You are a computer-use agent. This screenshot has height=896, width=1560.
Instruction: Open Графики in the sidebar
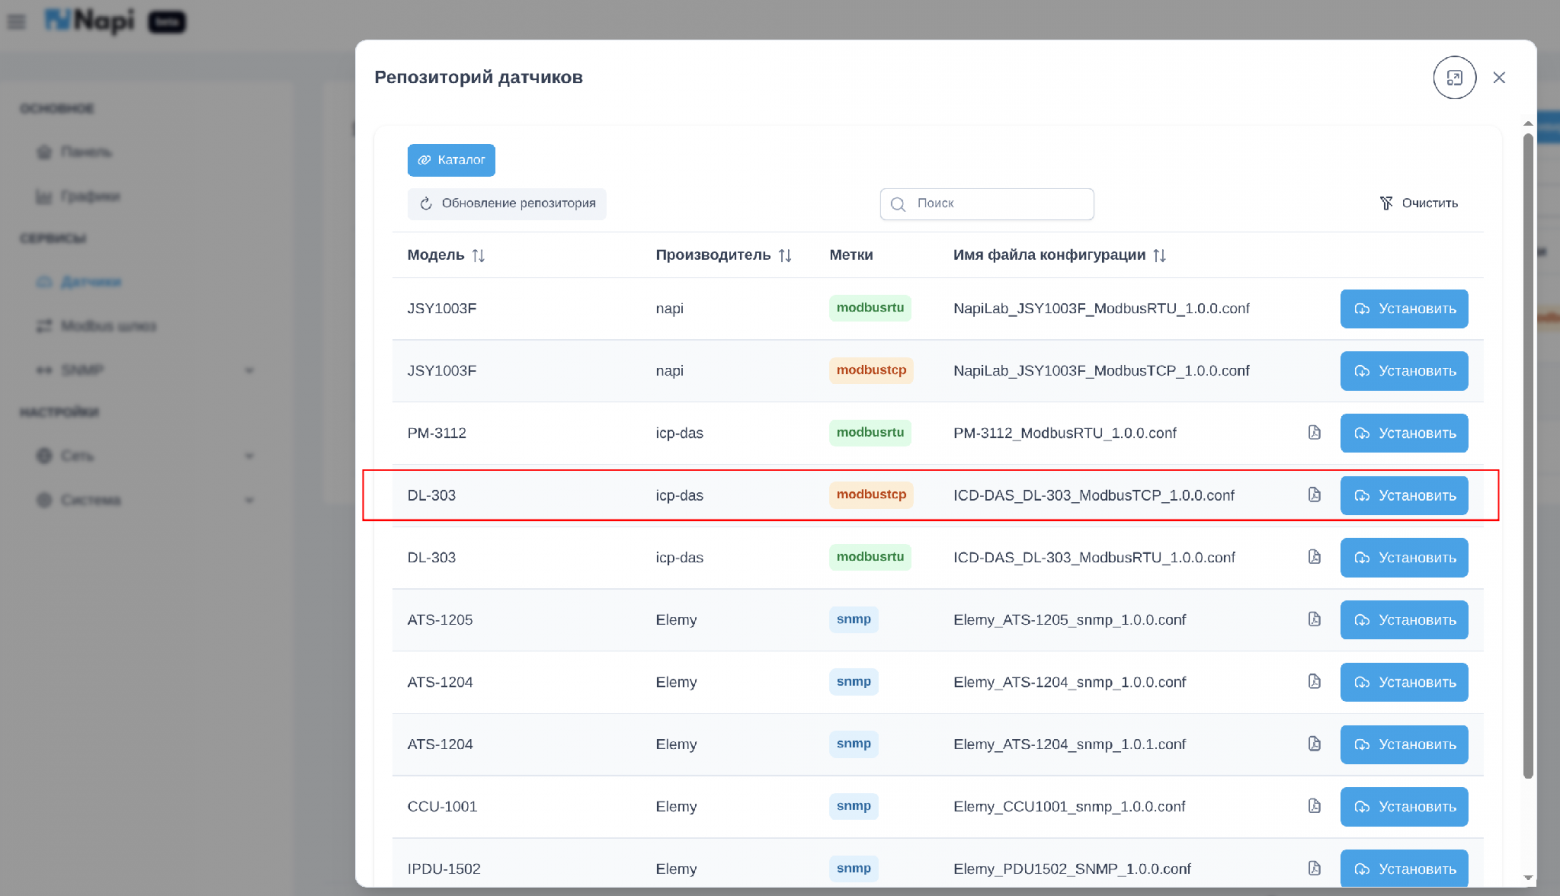[78, 196]
